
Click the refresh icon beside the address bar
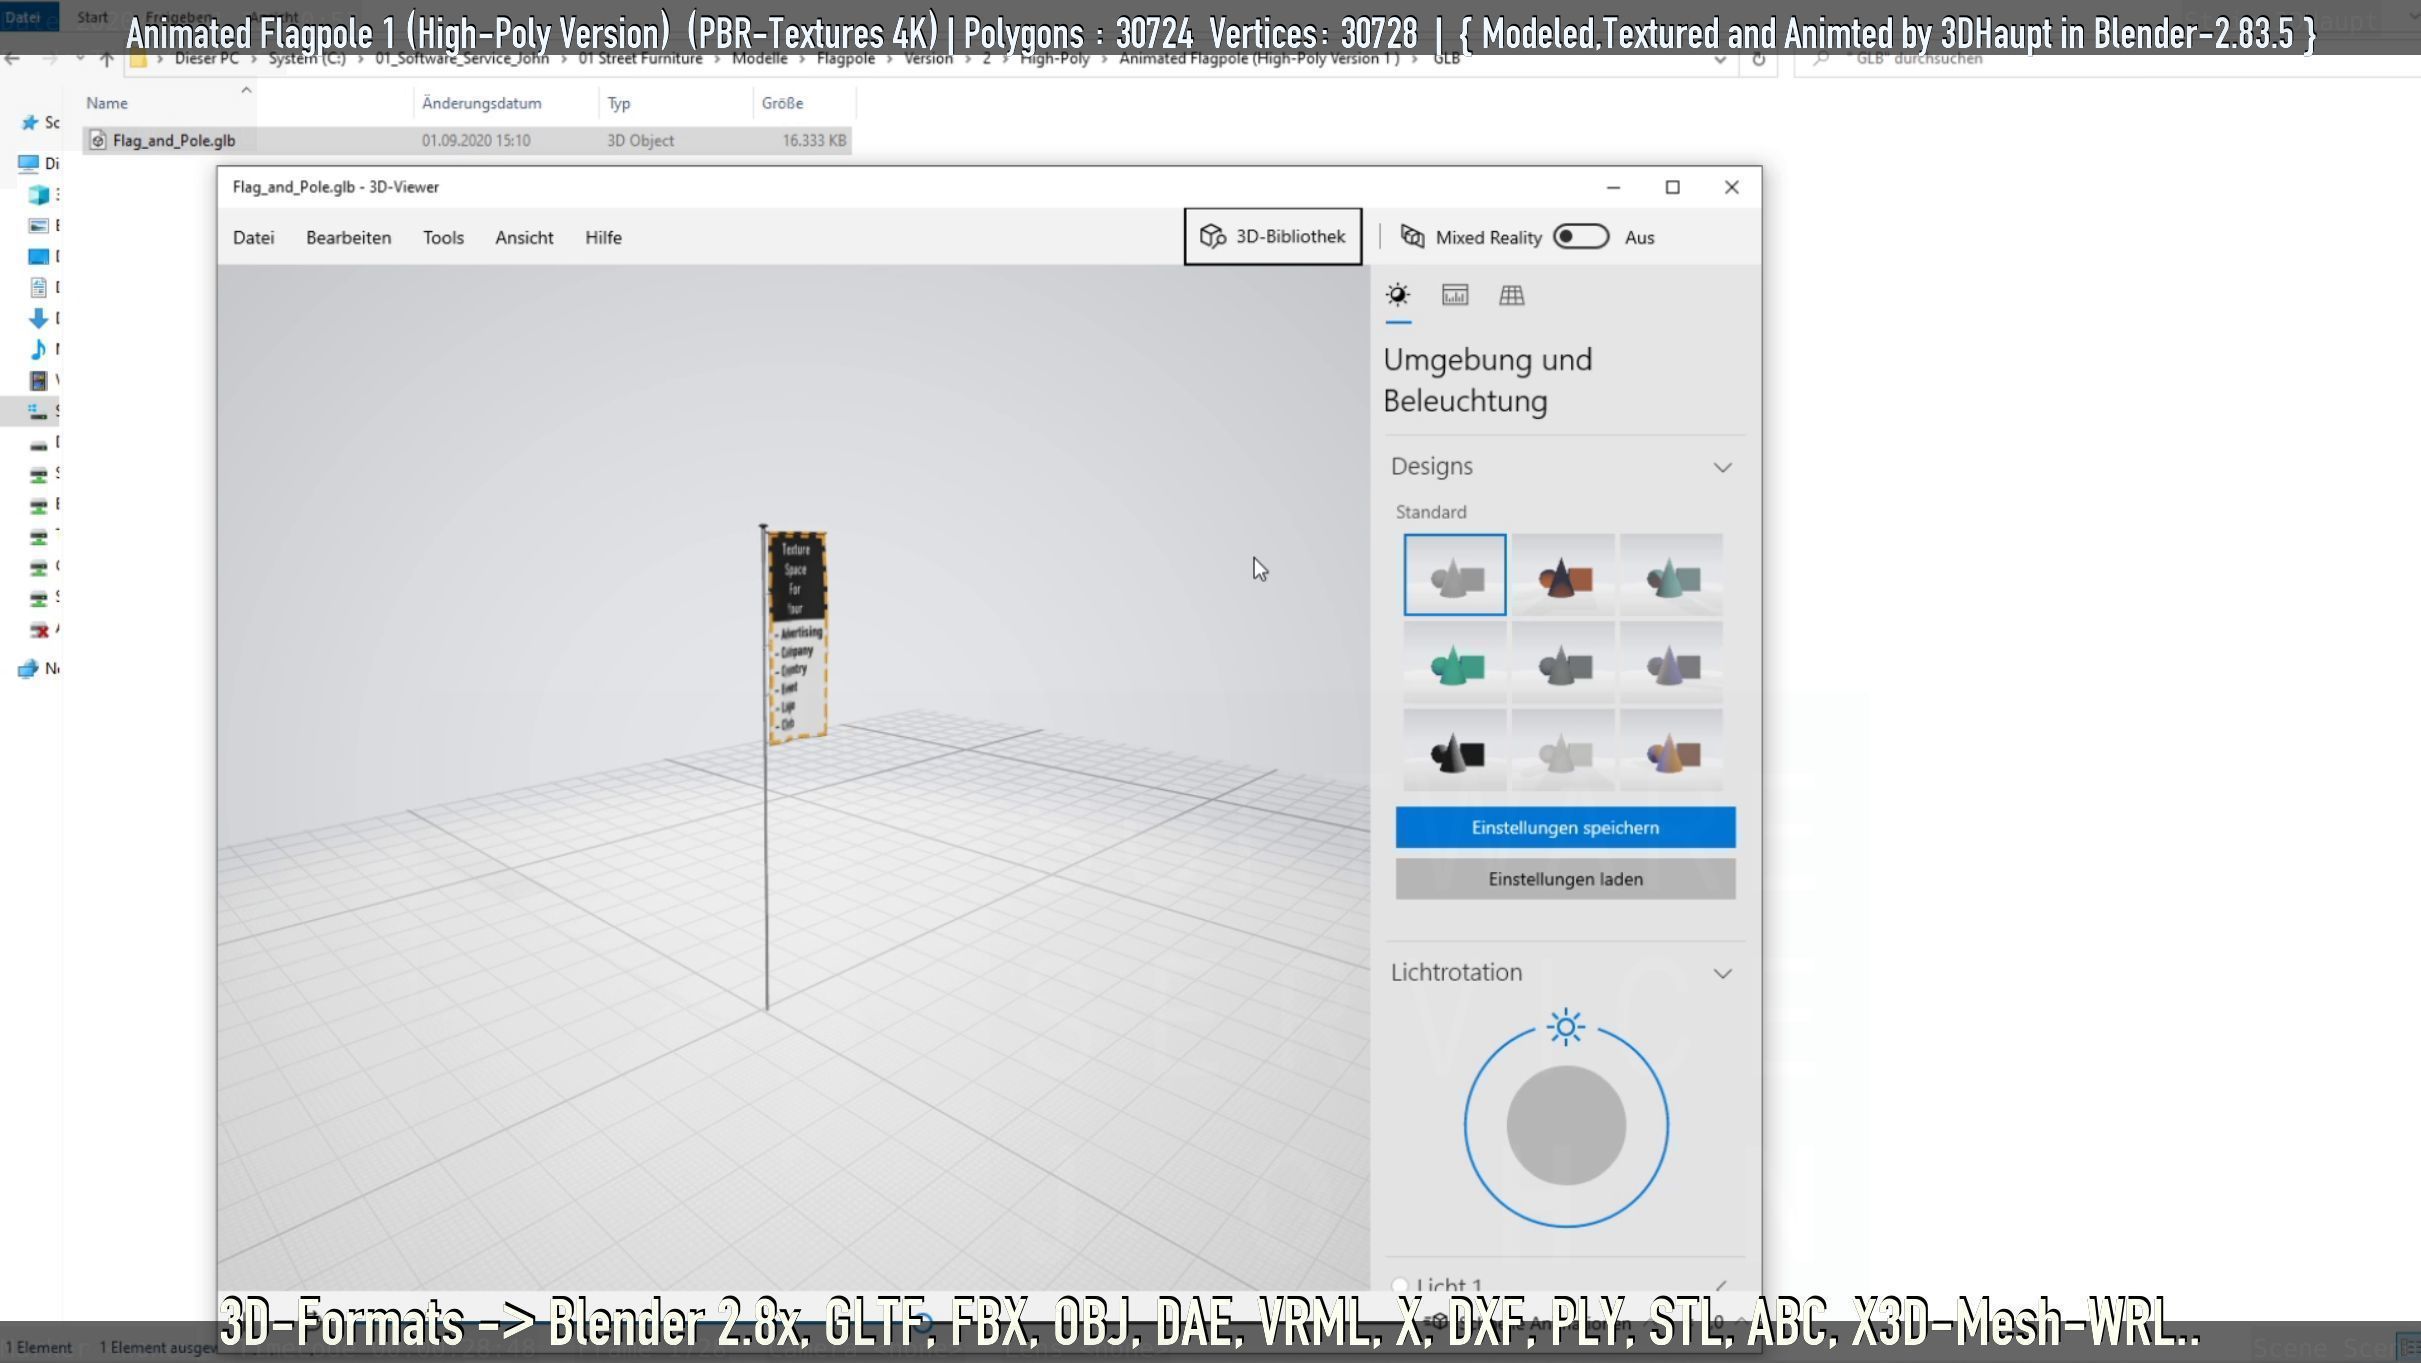[x=1758, y=60]
